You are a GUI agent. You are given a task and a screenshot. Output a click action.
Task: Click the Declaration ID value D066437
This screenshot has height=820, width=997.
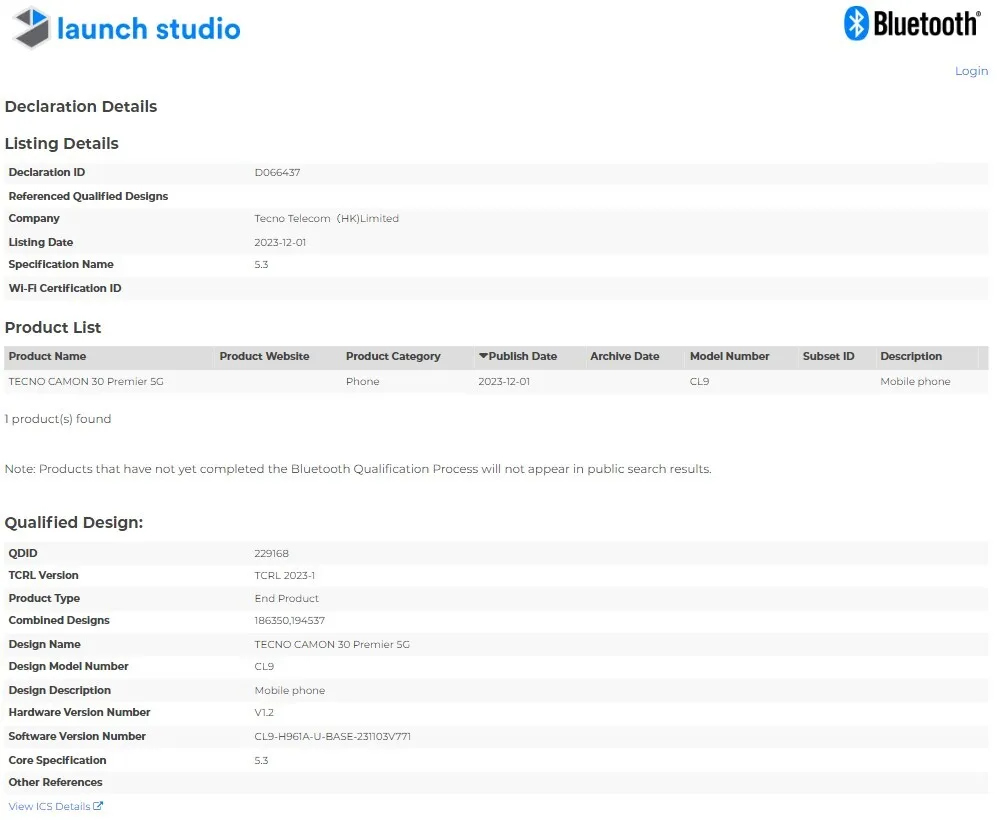click(277, 172)
